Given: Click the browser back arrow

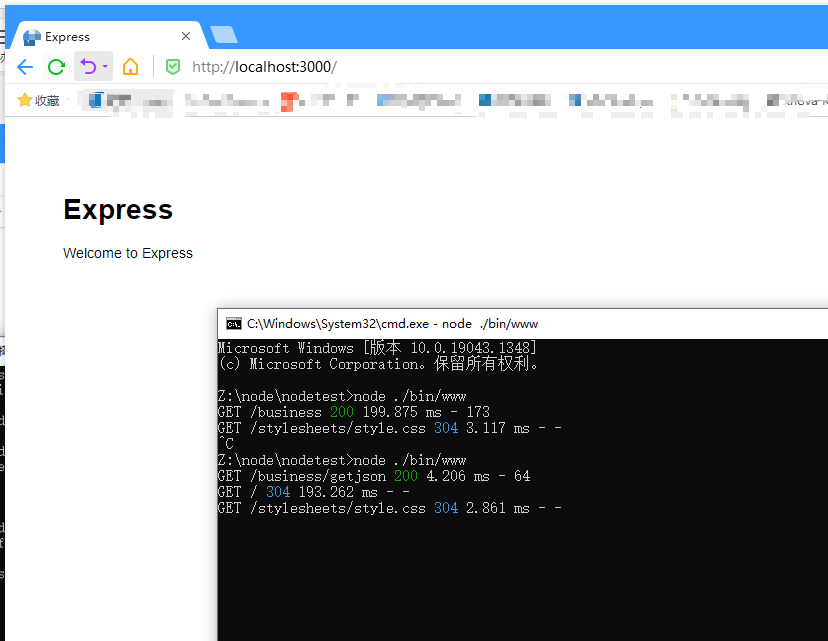Looking at the screenshot, I should [x=25, y=67].
